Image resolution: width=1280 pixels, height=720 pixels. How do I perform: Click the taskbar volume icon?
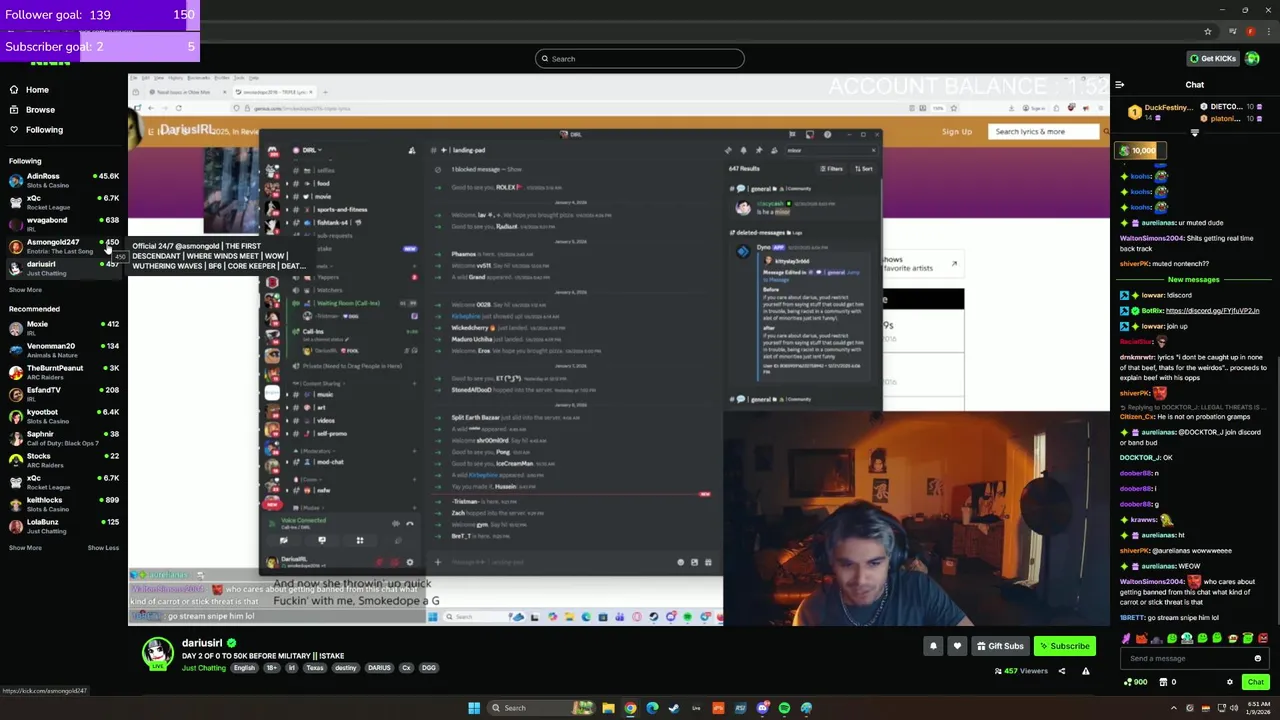point(1234,708)
